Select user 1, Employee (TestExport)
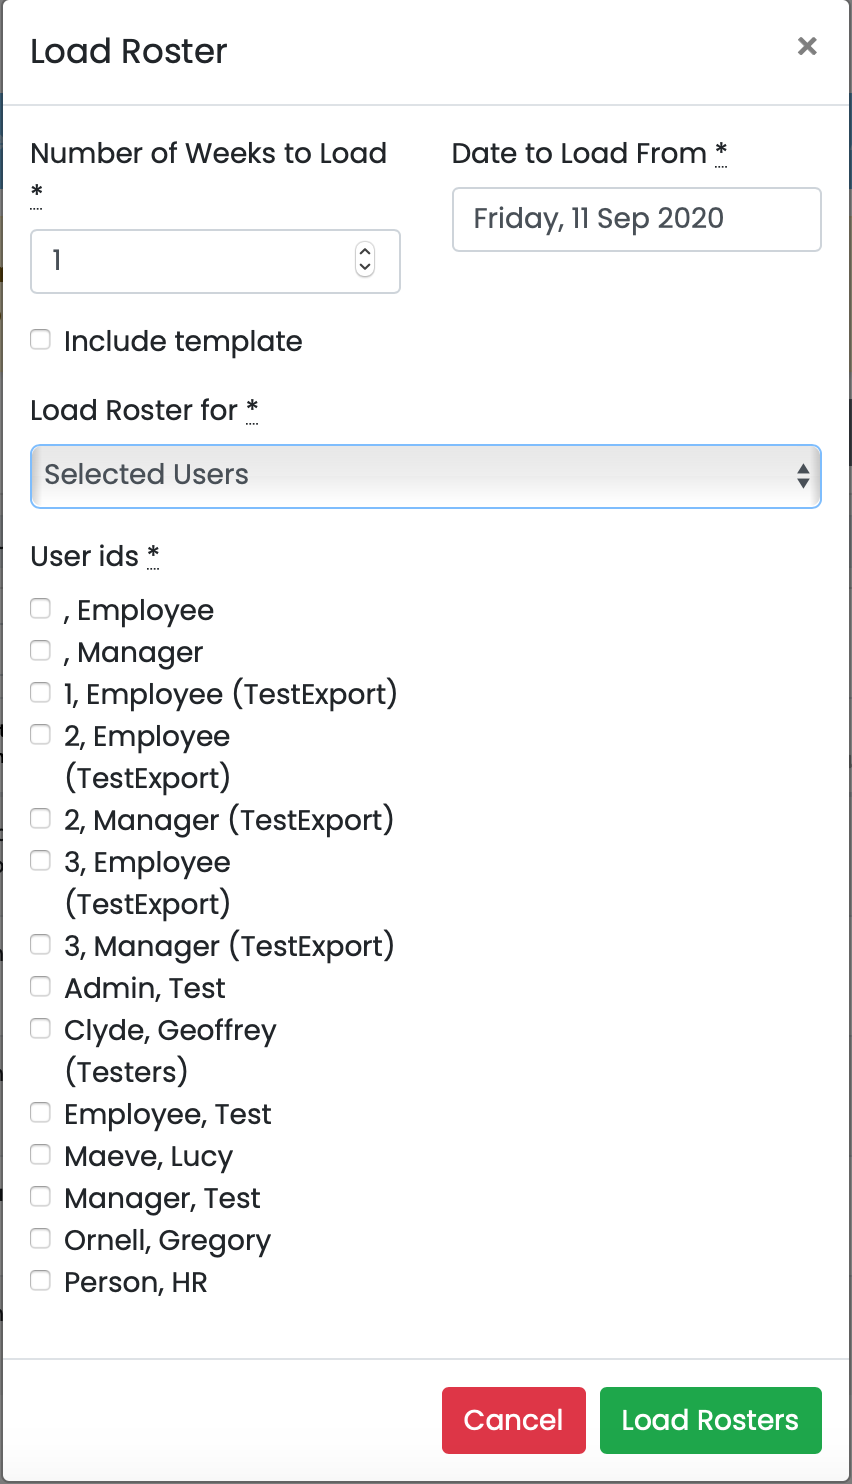The width and height of the screenshot is (852, 1484). 41,692
